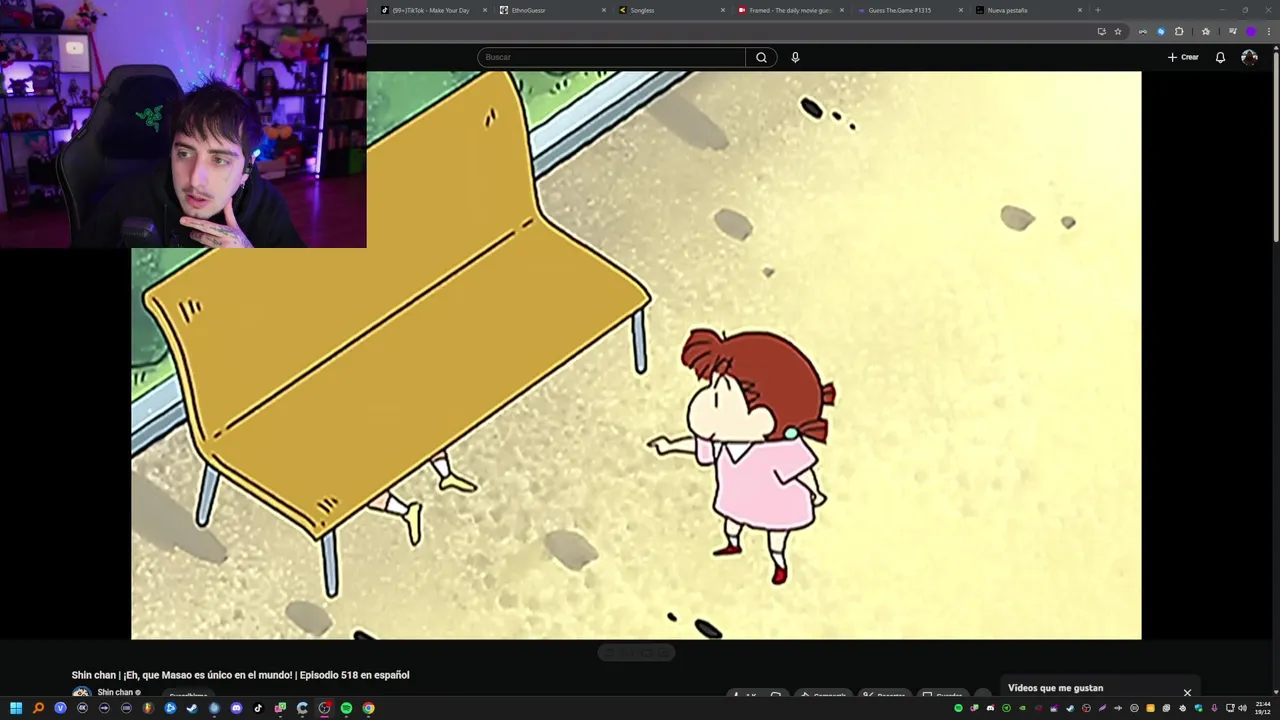Screen dimensions: 1280x720
Task: Focus the Buscar search field
Action: pyautogui.click(x=611, y=57)
